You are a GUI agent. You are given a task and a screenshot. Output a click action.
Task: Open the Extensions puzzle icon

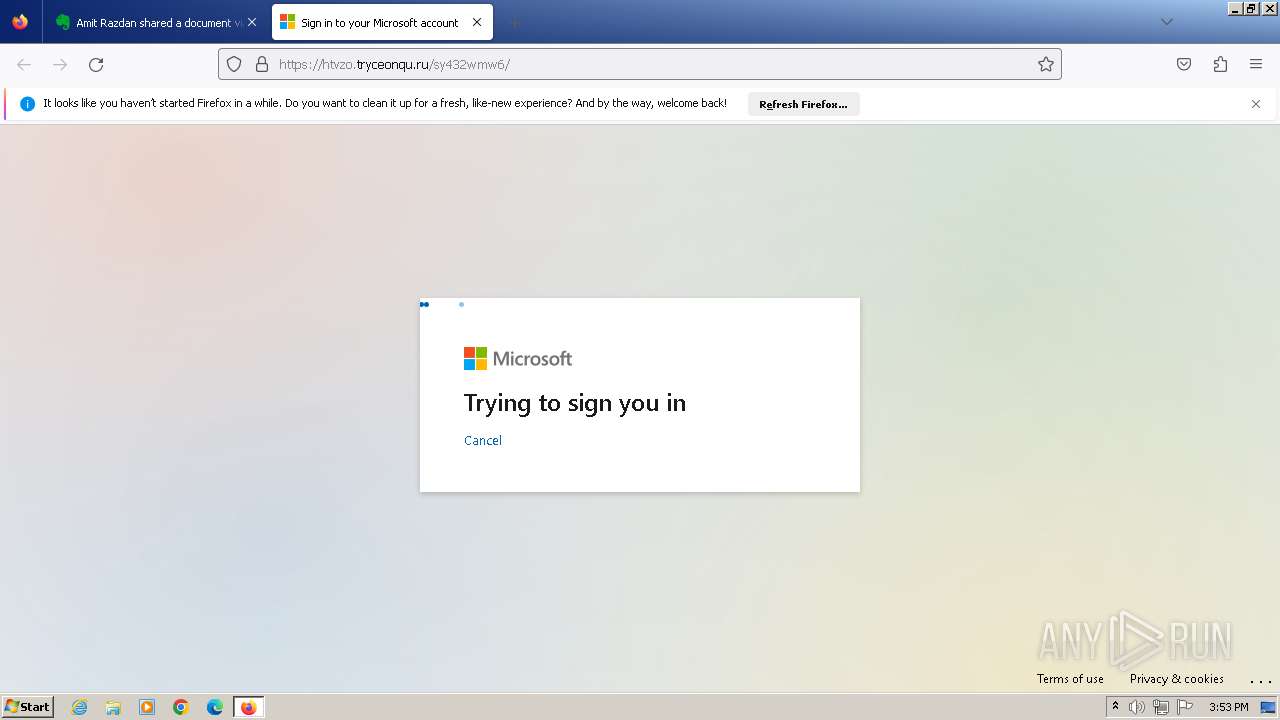(x=1220, y=64)
